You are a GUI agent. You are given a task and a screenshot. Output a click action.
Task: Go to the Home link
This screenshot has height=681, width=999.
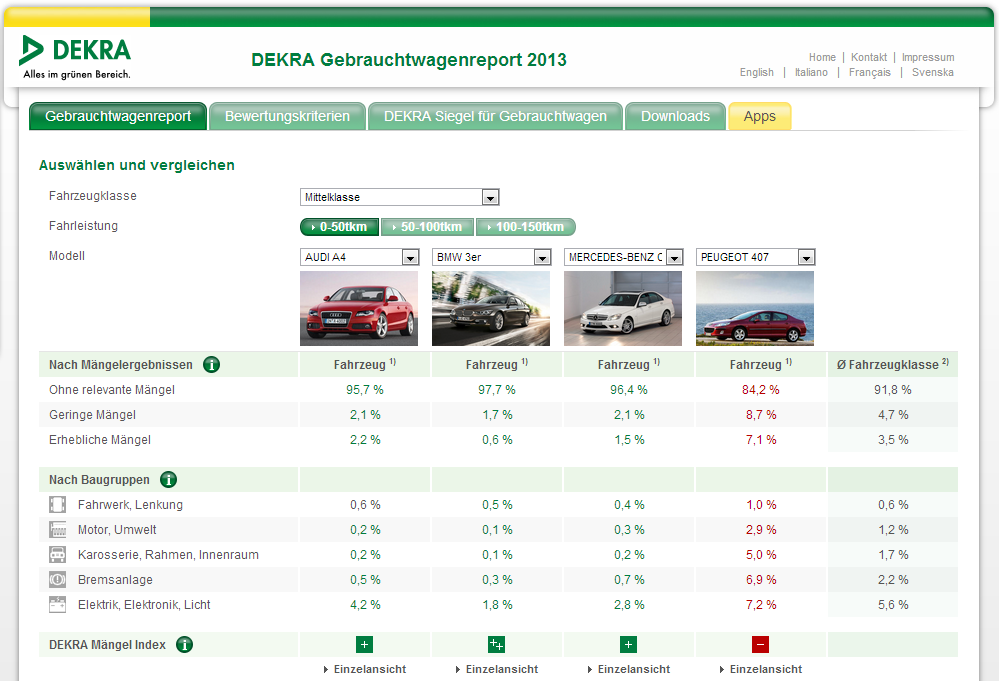[x=822, y=57]
